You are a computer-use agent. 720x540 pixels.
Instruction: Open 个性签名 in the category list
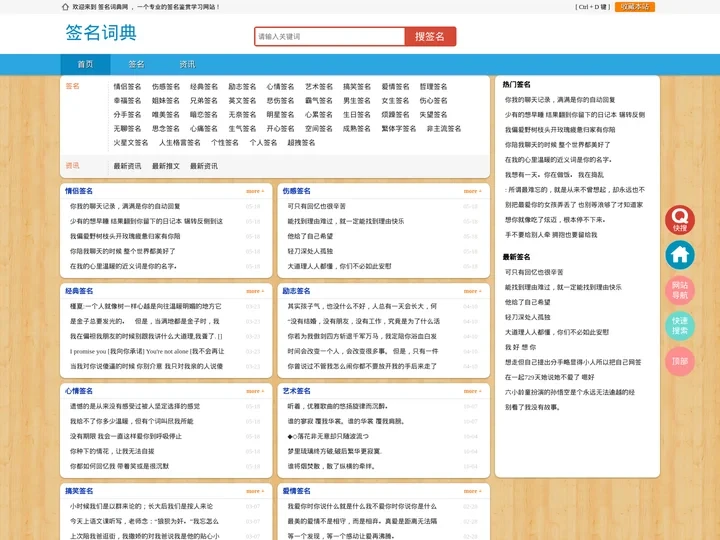point(225,143)
